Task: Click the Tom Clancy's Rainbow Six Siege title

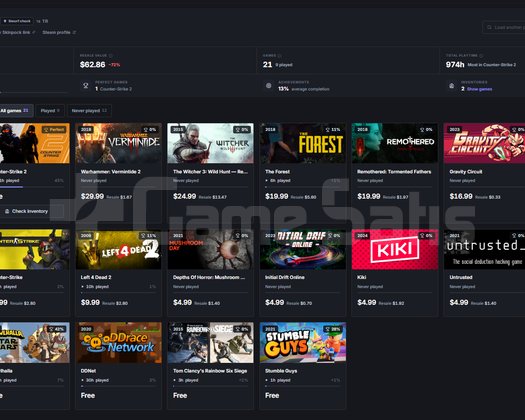Action: (210, 371)
